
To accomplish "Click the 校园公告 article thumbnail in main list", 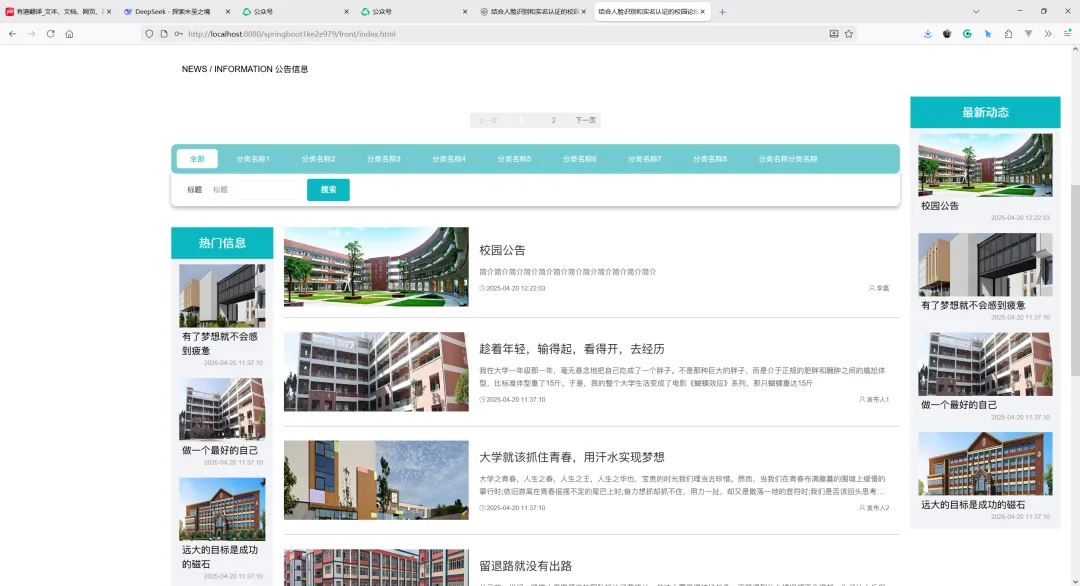I will click(376, 267).
